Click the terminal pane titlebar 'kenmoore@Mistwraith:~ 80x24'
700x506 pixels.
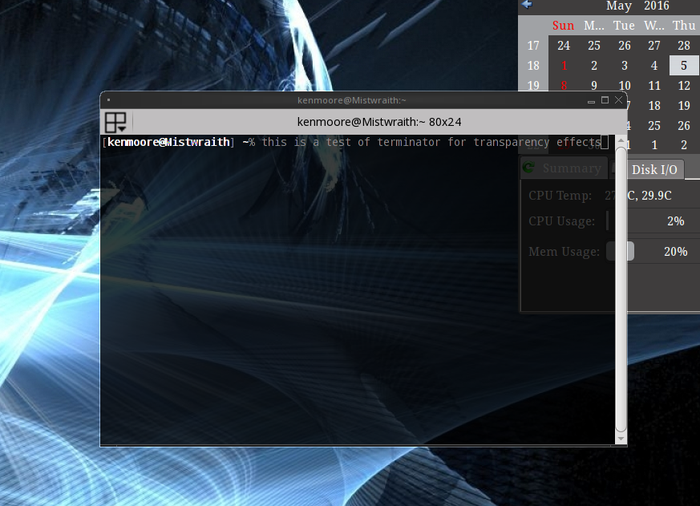[x=379, y=122]
